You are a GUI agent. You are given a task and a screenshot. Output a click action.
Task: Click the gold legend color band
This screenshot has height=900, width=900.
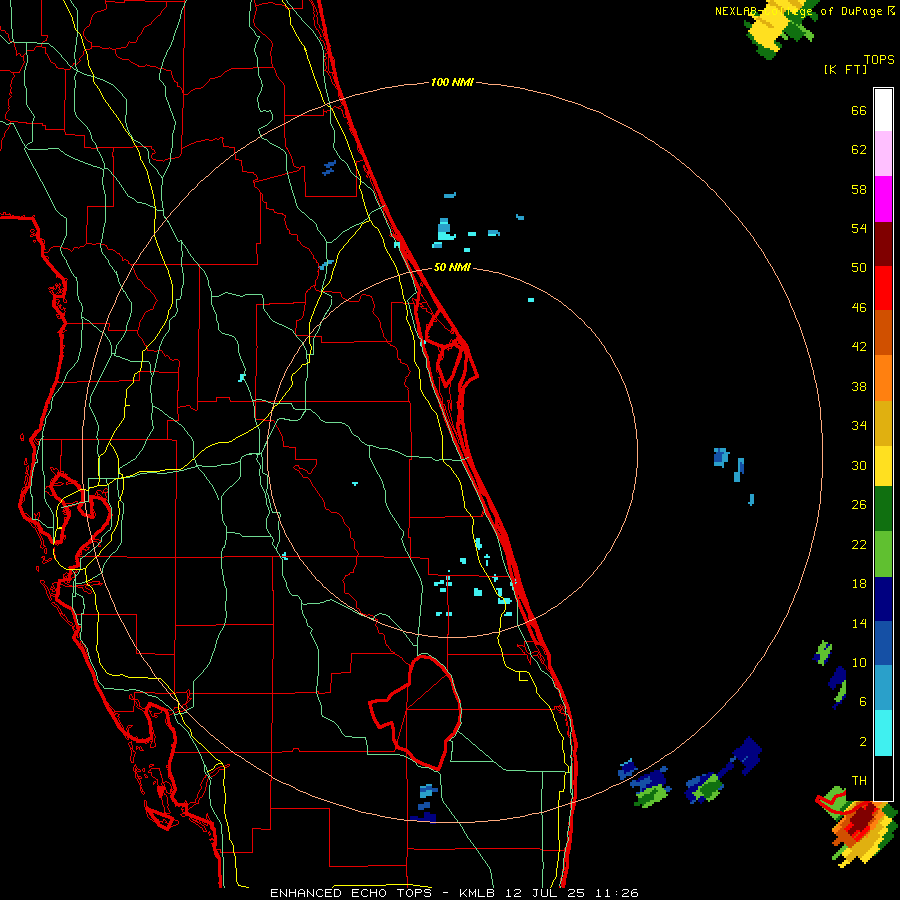pos(883,423)
